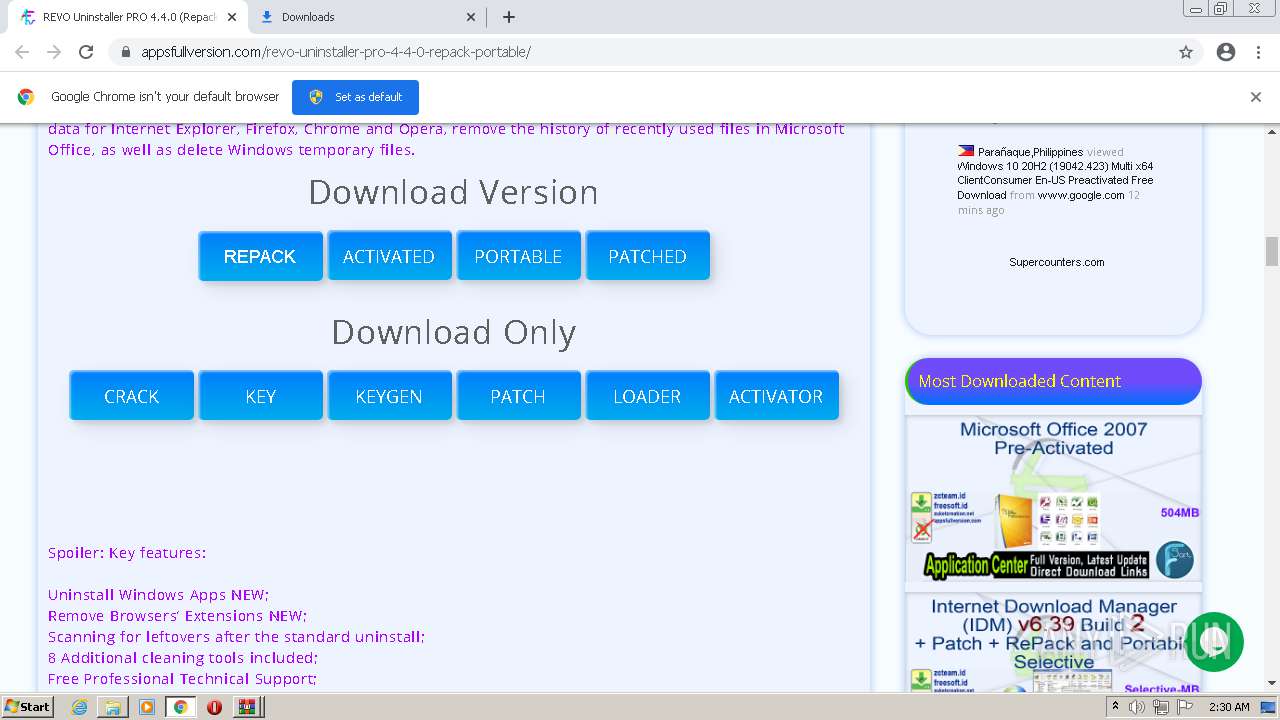Download the ACTIVATED version
Image resolution: width=1280 pixels, height=720 pixels.
[389, 256]
